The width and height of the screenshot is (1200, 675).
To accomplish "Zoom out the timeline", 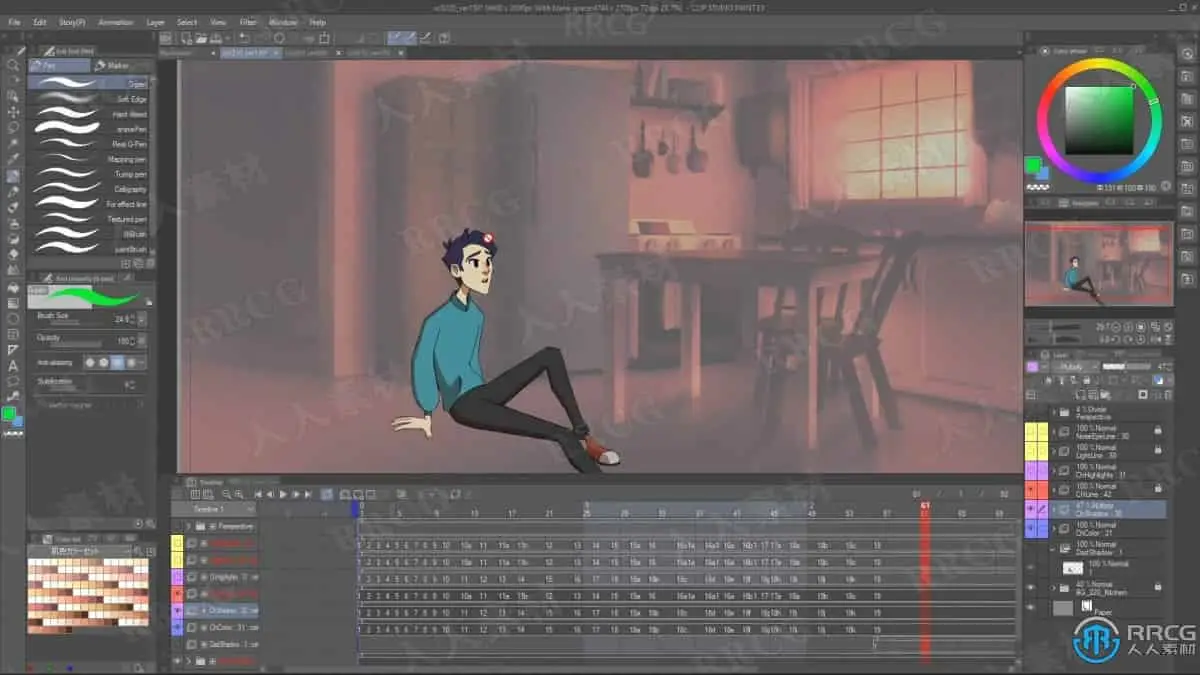I will click(227, 494).
